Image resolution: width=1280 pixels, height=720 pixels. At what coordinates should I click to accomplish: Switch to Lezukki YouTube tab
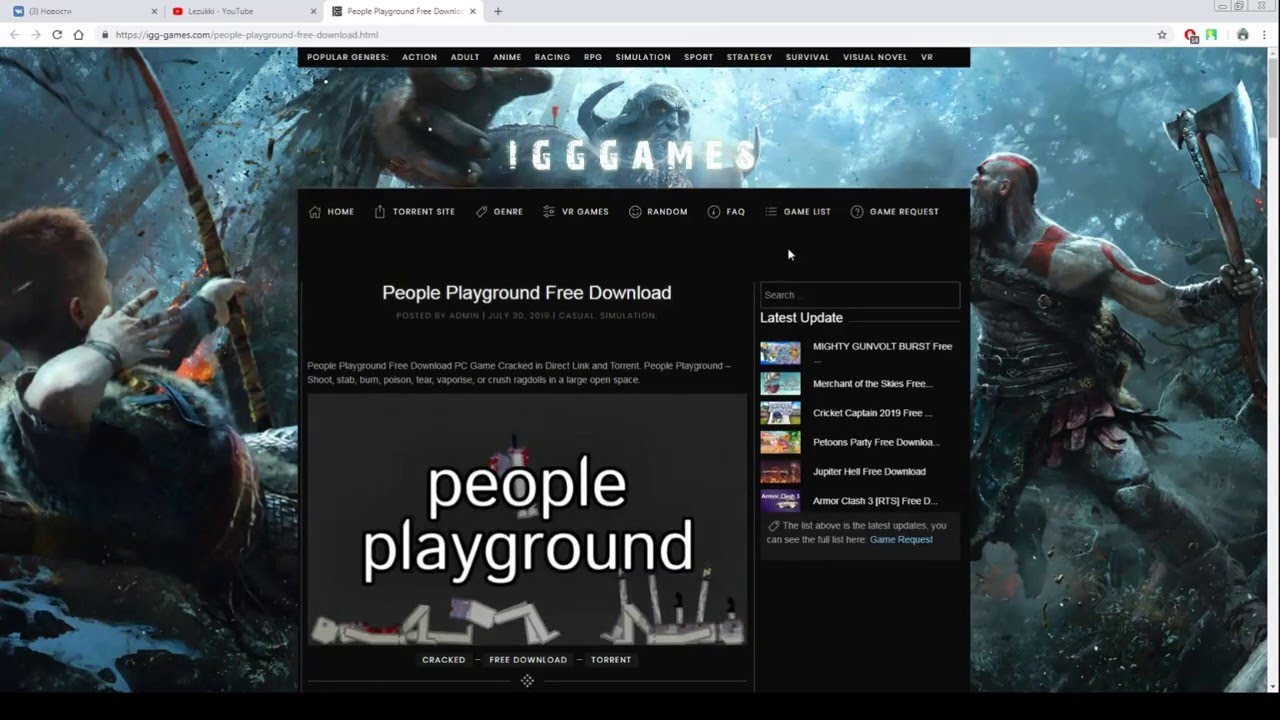(244, 11)
